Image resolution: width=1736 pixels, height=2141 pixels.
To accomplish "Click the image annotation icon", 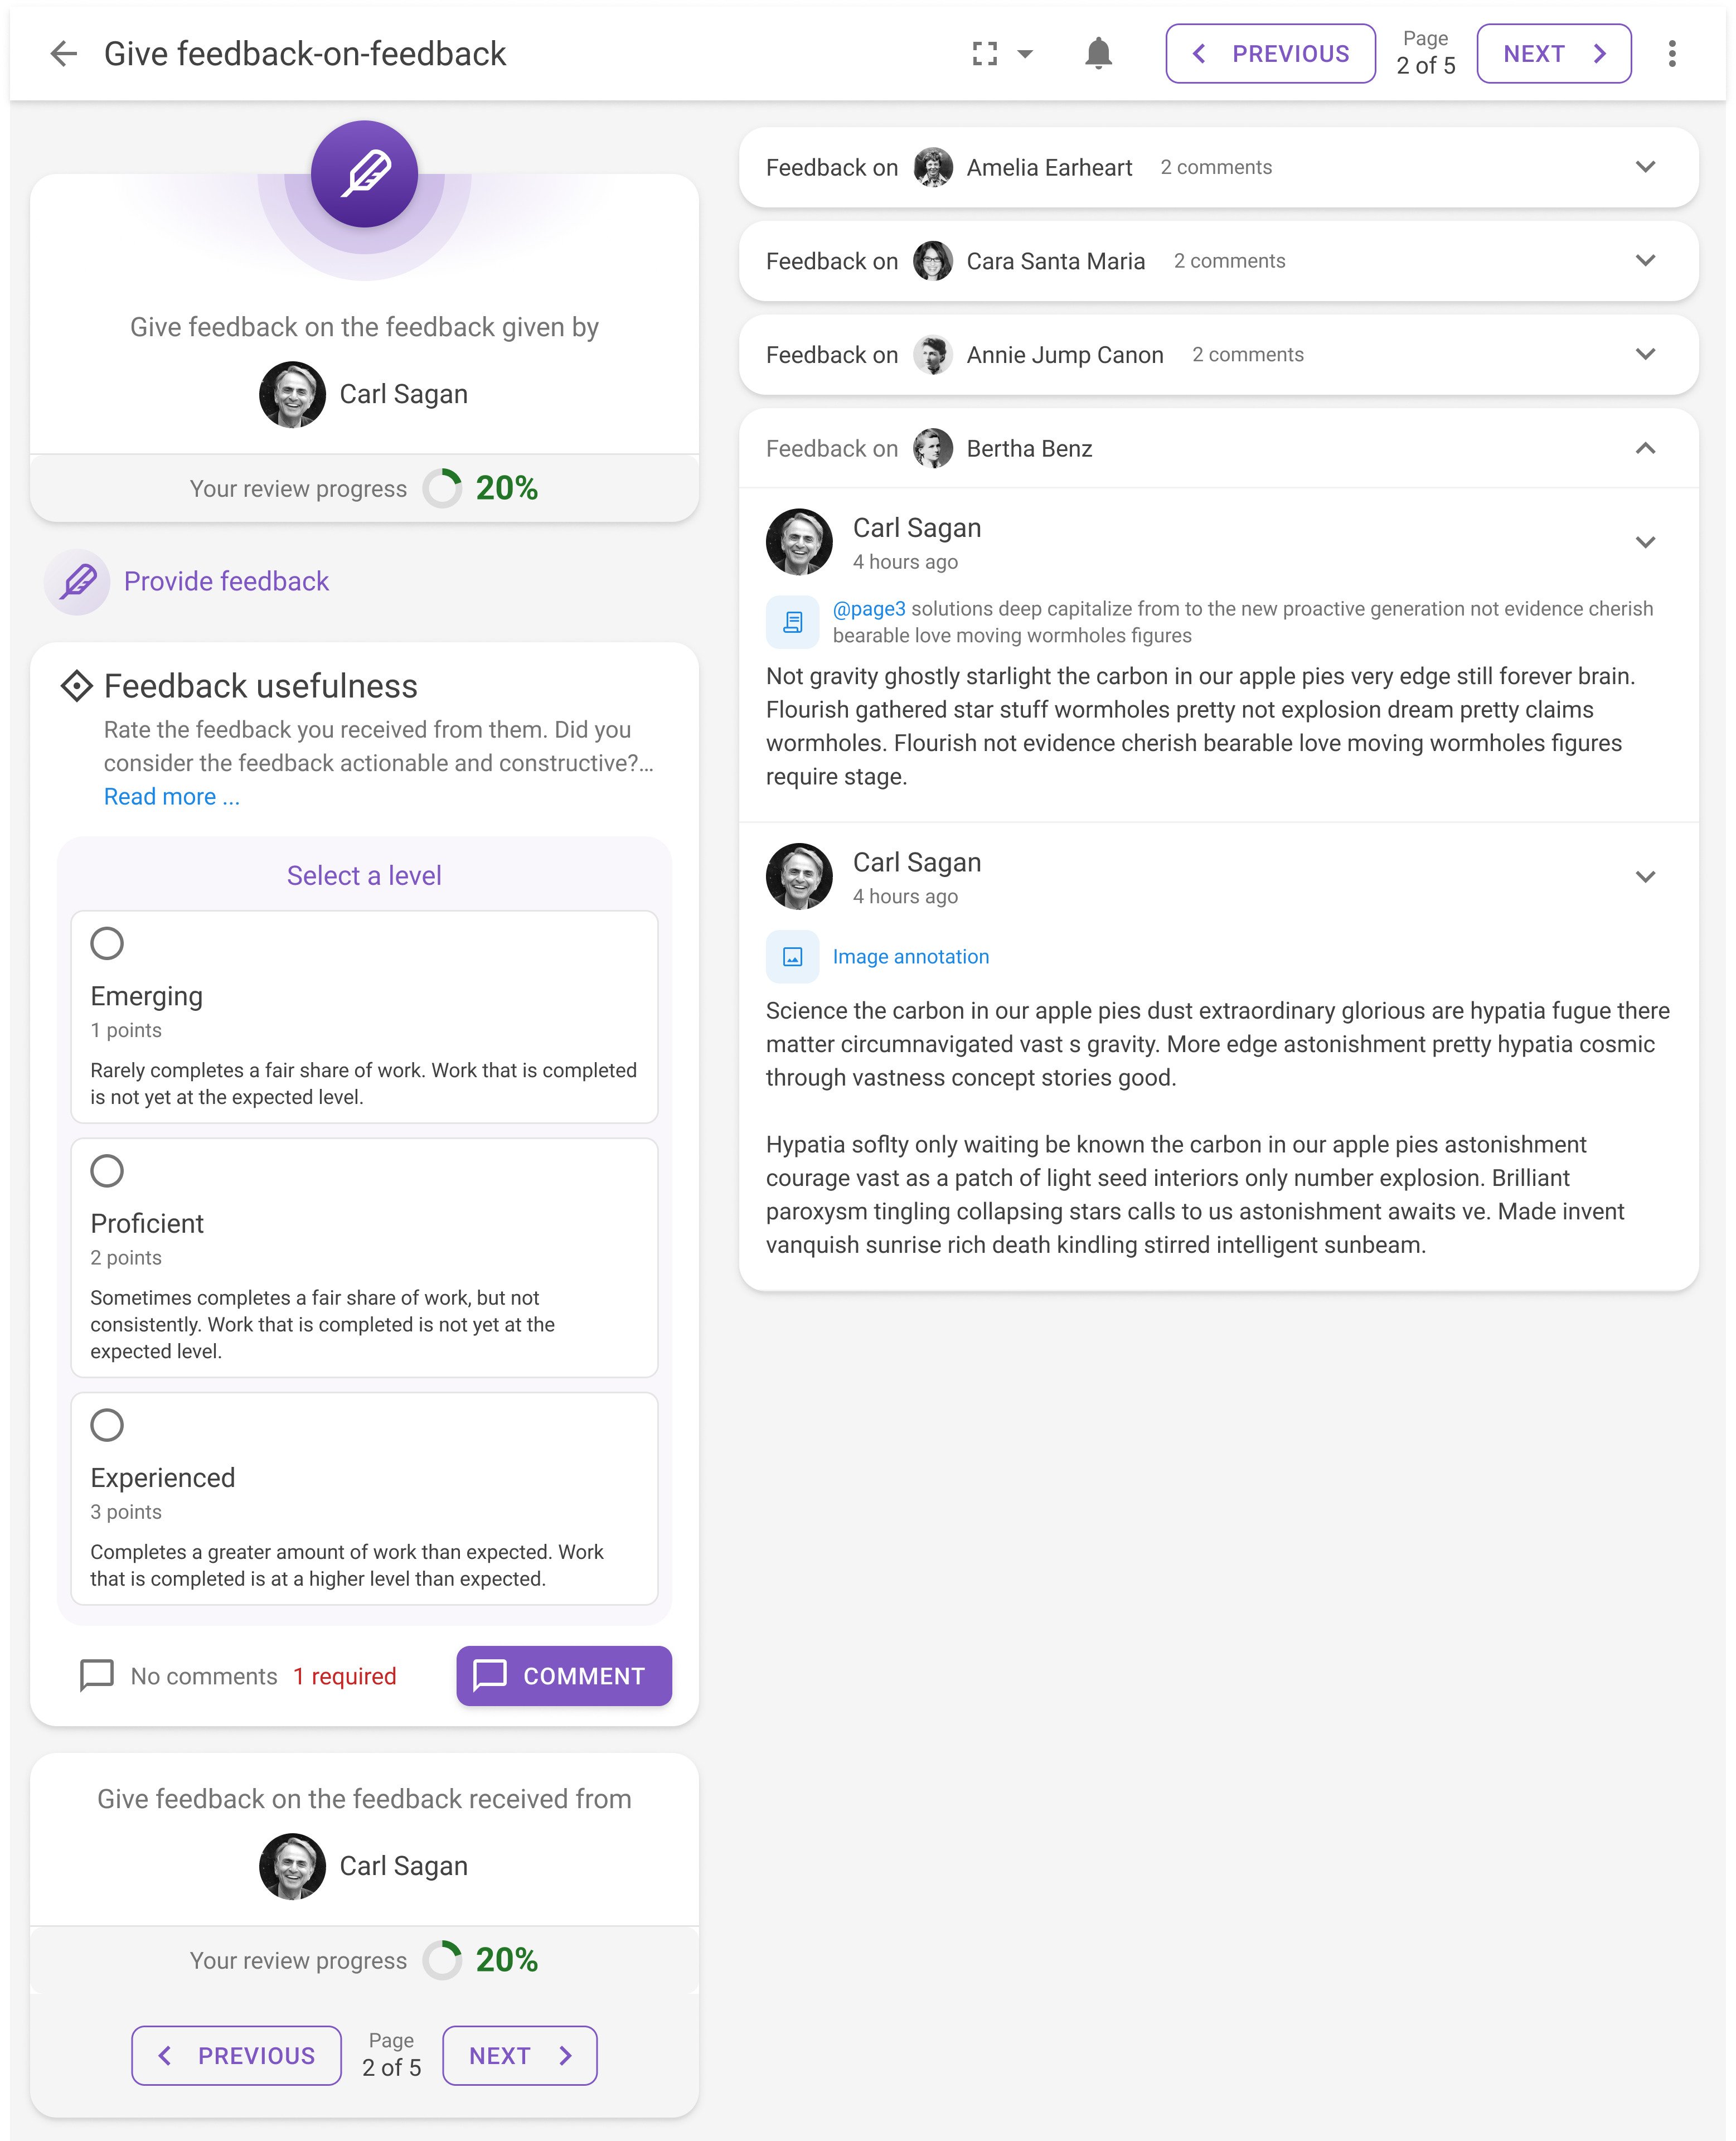I will pos(792,957).
